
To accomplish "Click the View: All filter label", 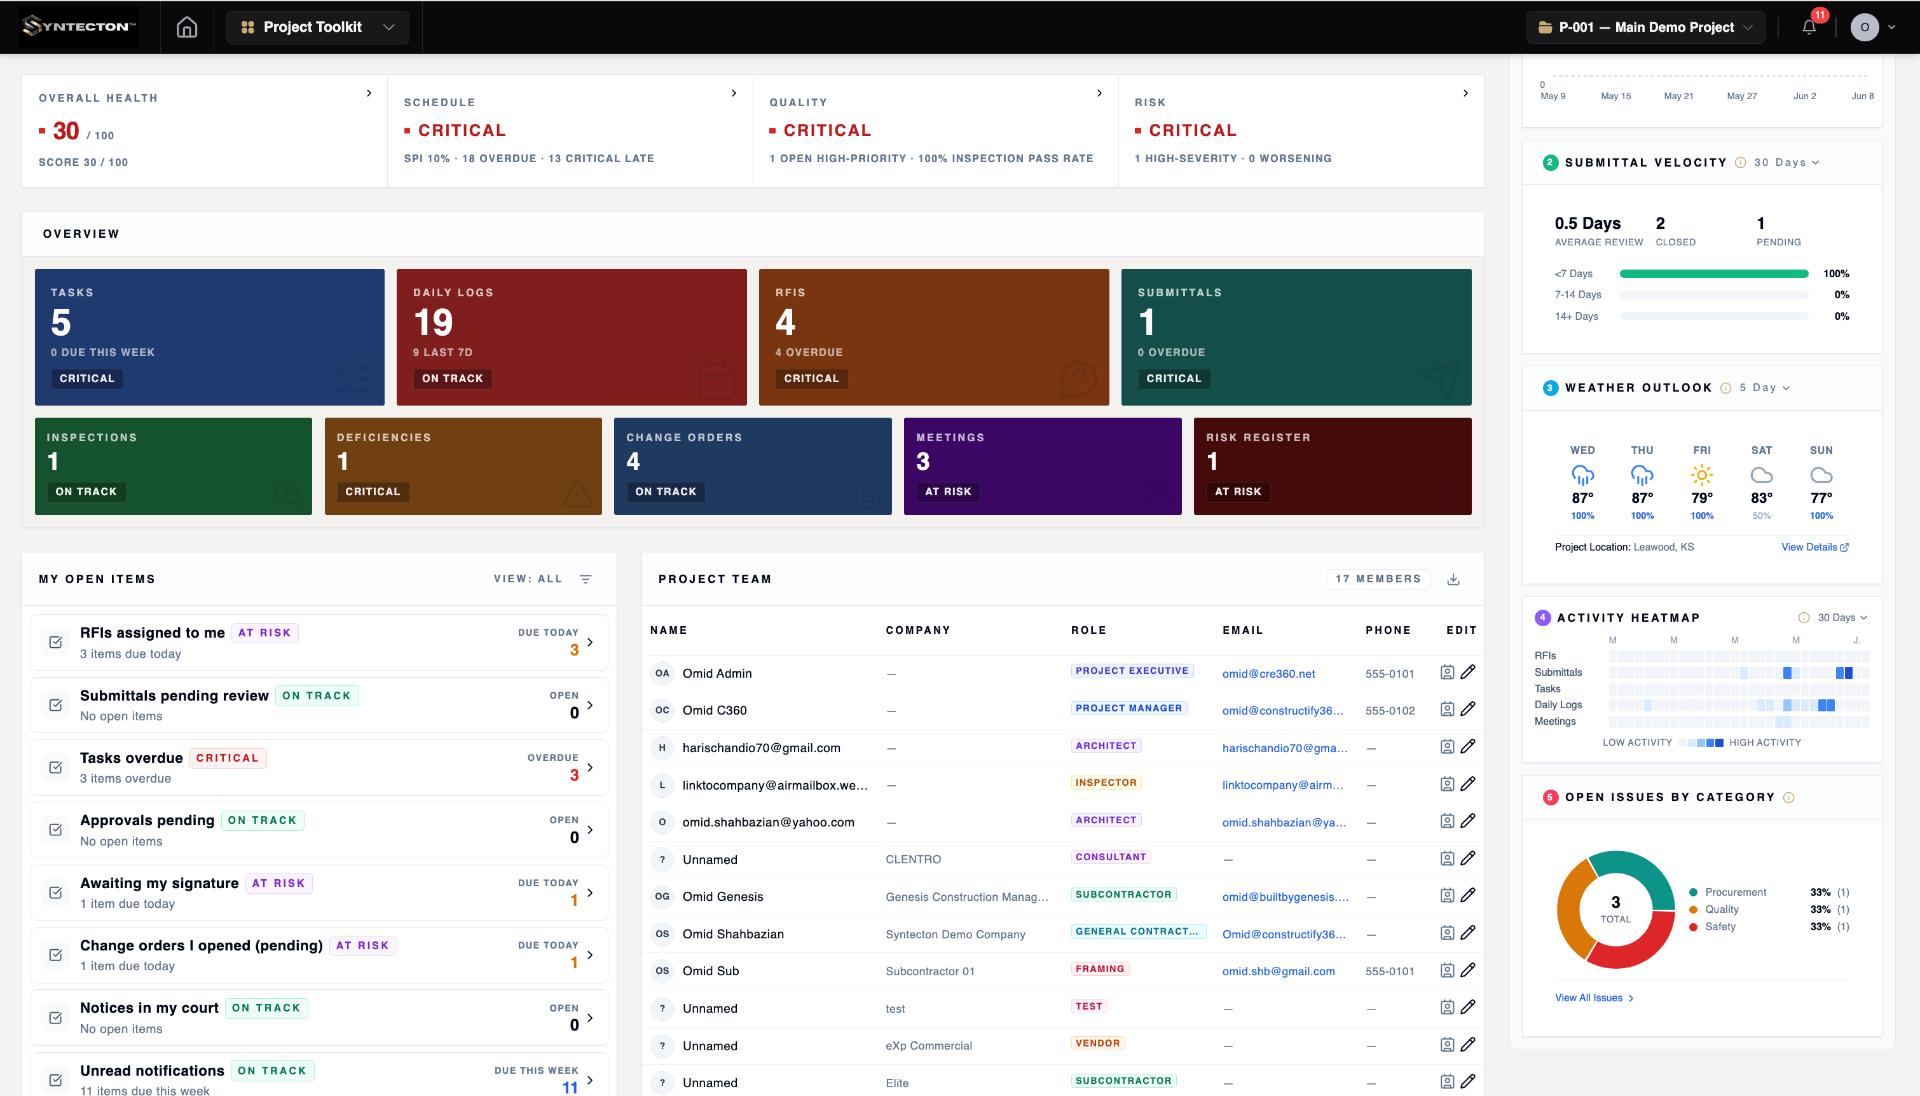I will click(x=528, y=579).
